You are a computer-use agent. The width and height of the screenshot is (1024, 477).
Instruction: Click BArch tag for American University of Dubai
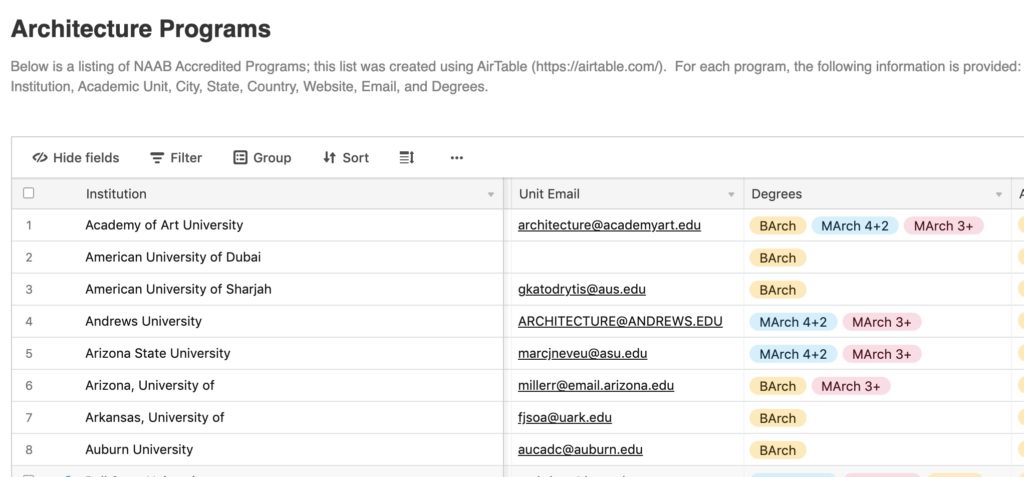click(778, 258)
